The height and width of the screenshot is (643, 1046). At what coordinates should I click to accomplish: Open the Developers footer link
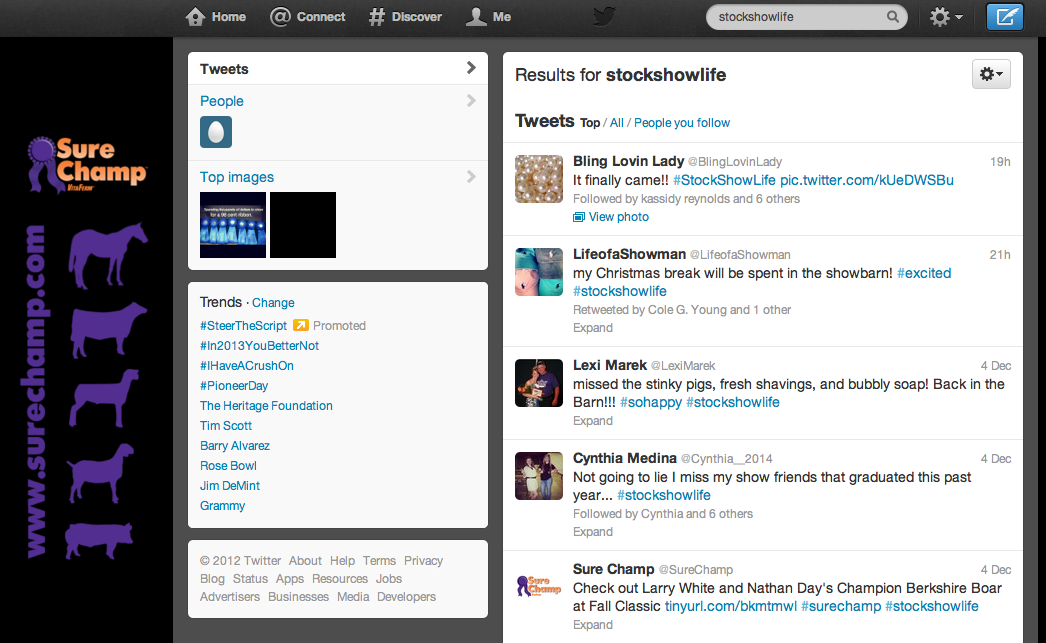point(406,597)
